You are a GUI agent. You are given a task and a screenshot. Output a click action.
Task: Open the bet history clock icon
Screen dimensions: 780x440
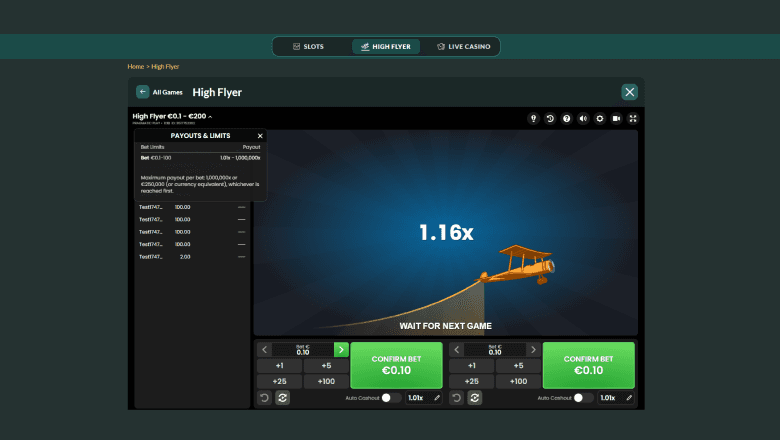pos(550,118)
